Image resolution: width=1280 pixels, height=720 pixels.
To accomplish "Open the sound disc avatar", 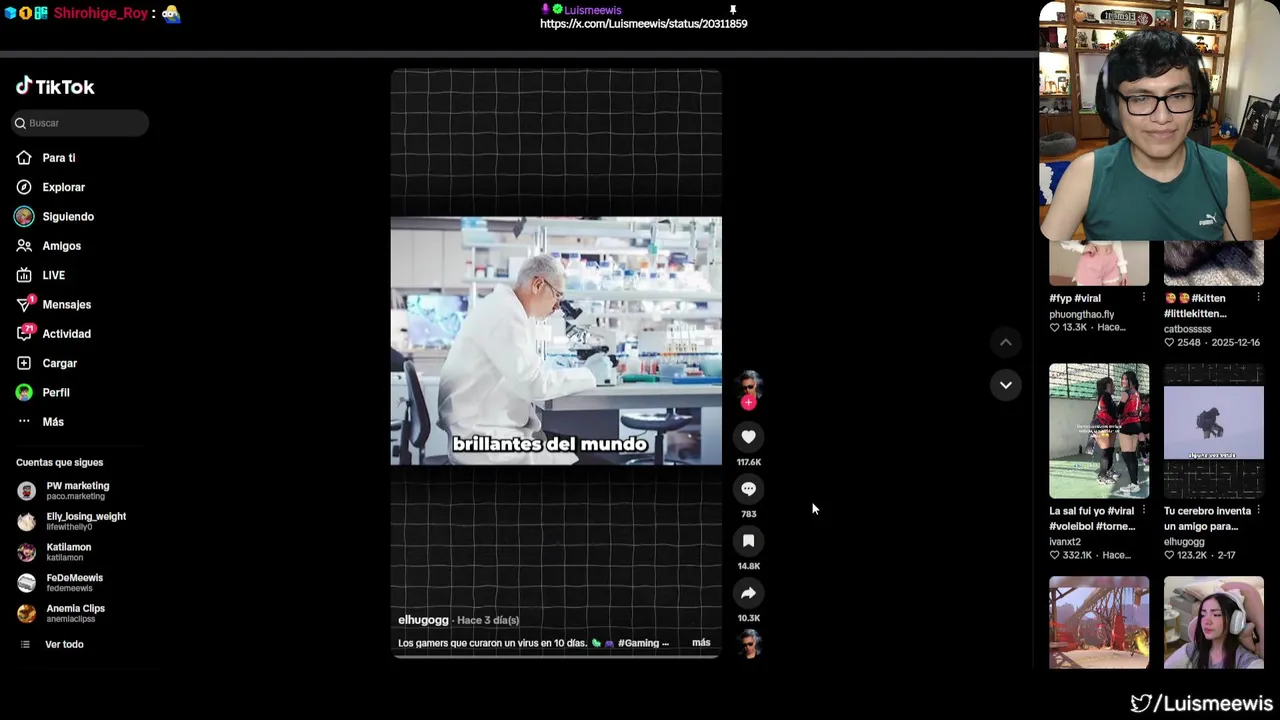I will pyautogui.click(x=748, y=644).
